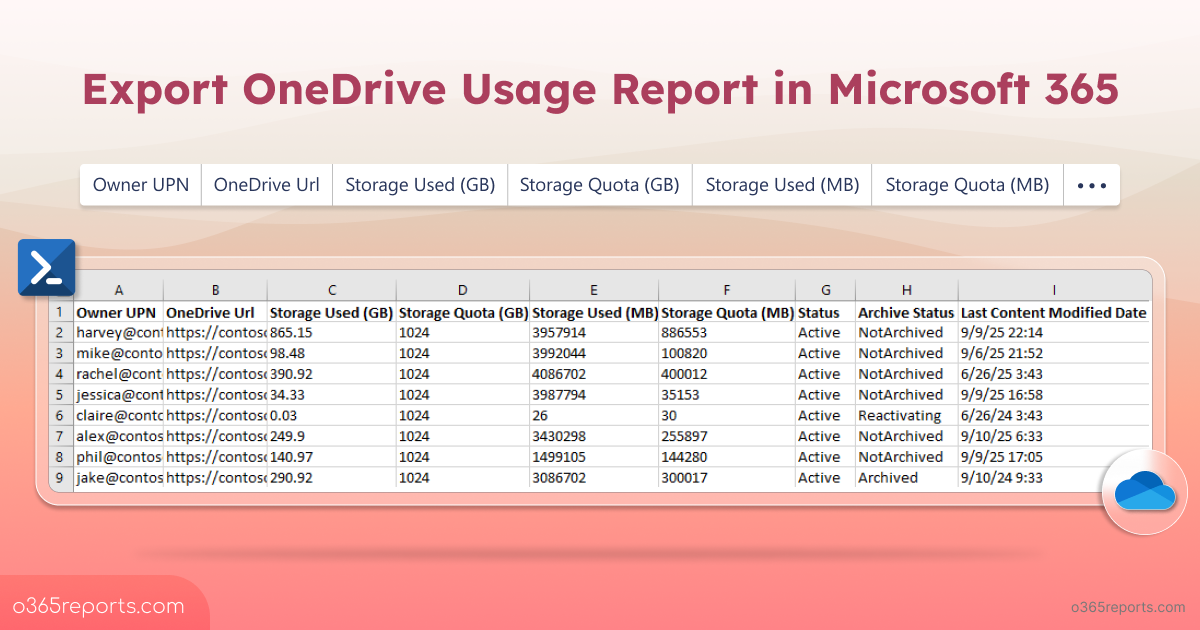This screenshot has height=630, width=1200.
Task: Click the Archive Status header cell
Action: [x=906, y=312]
